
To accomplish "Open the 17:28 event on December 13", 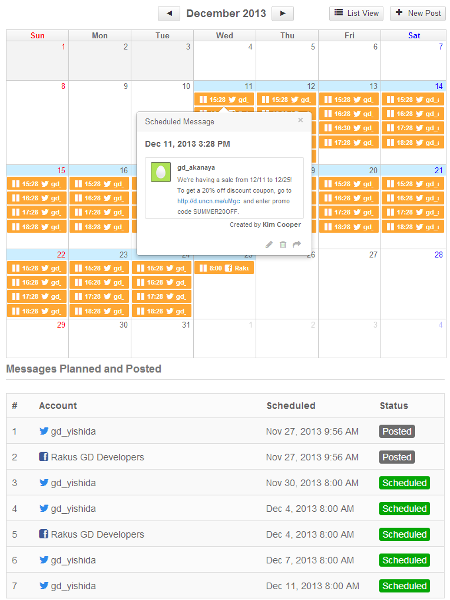I will point(349,142).
